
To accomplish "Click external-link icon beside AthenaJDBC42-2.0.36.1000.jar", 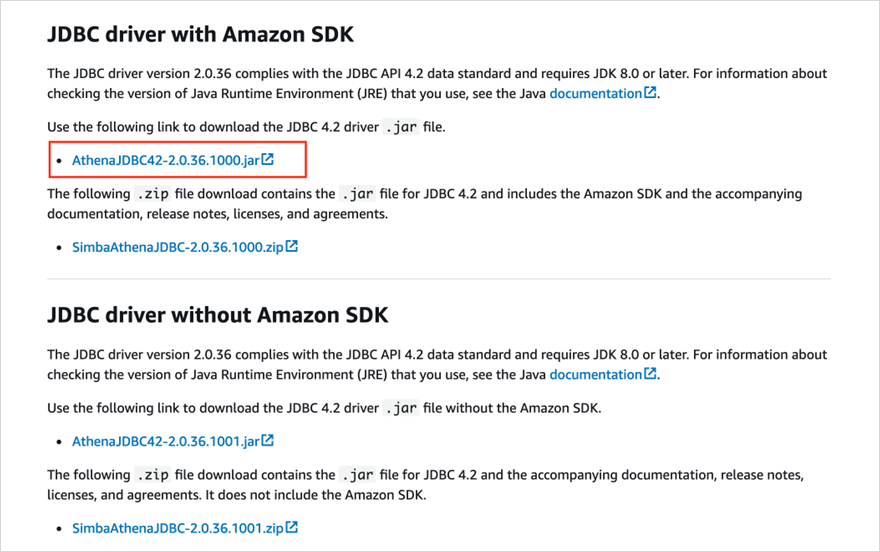I will coord(268,160).
